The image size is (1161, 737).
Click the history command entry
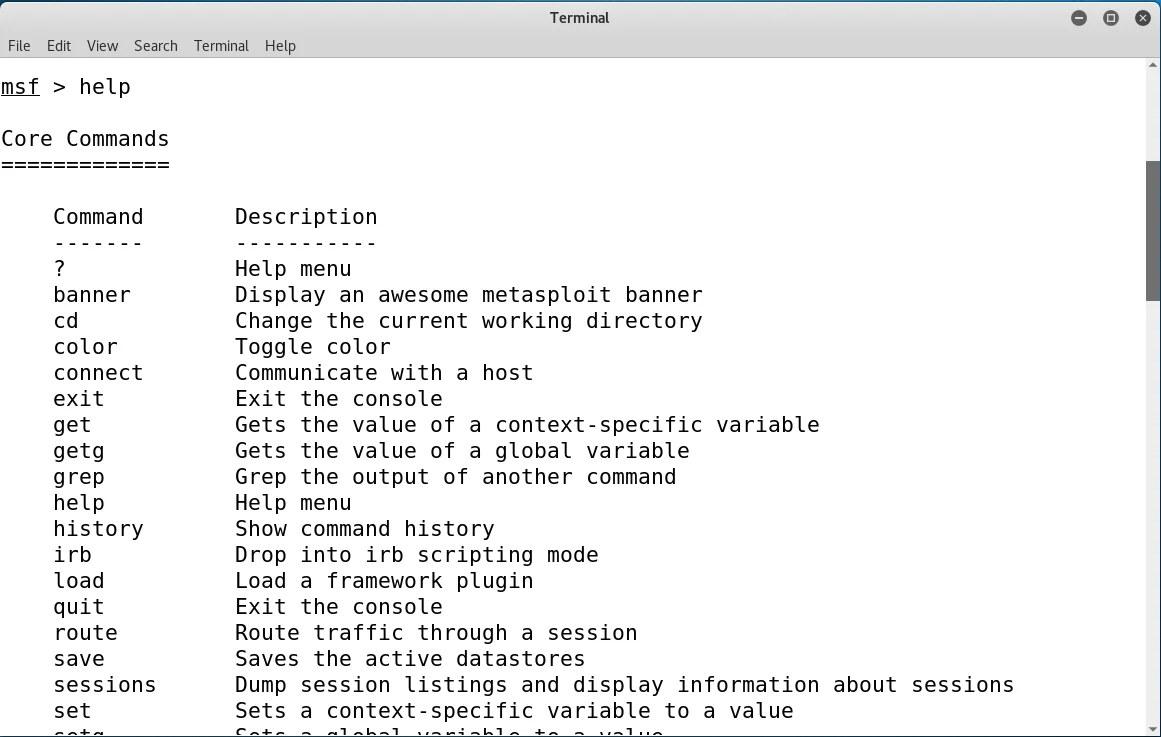(x=98, y=529)
